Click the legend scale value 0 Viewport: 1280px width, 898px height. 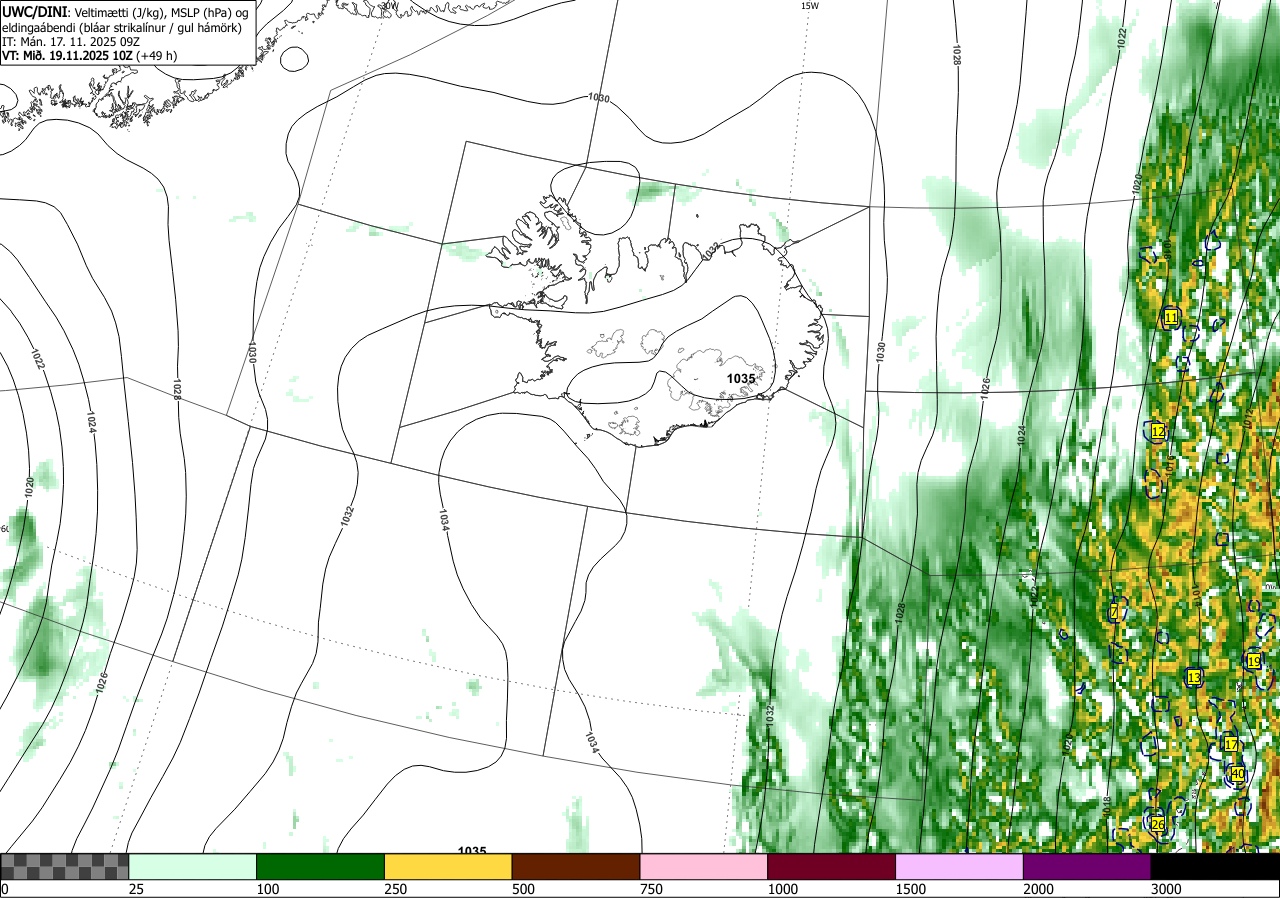5,889
